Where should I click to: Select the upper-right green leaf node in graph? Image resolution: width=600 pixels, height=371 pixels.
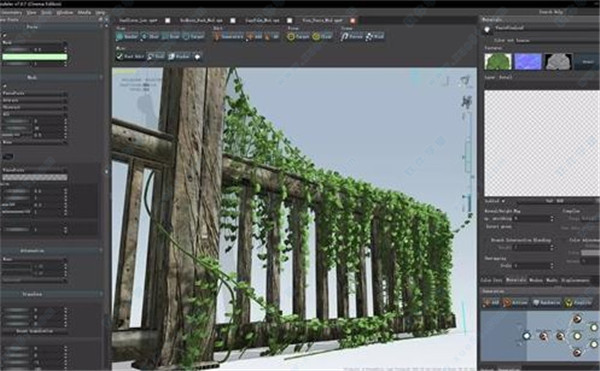[594, 327]
